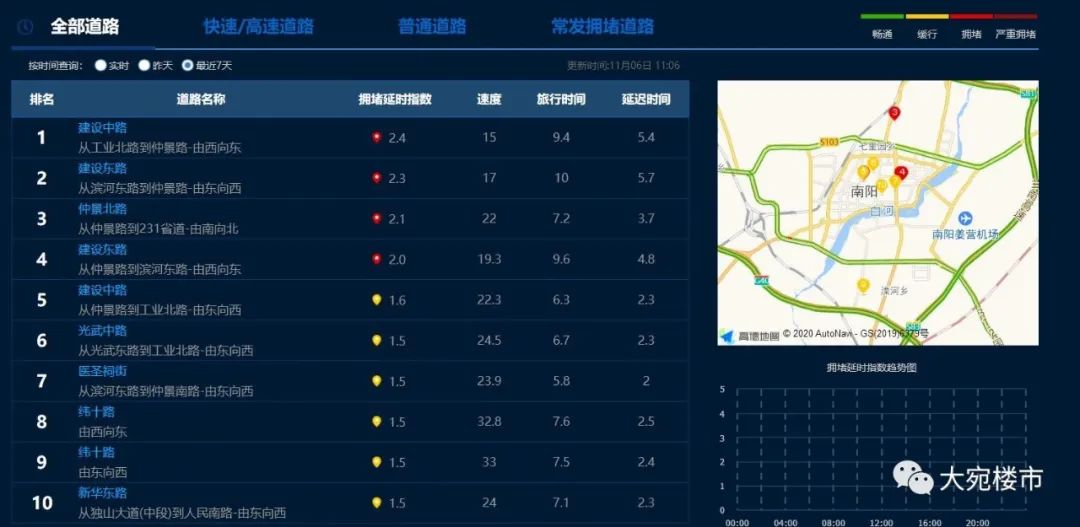Open the 医圣祠街 road link
Image resolution: width=1080 pixels, height=527 pixels.
(x=102, y=371)
